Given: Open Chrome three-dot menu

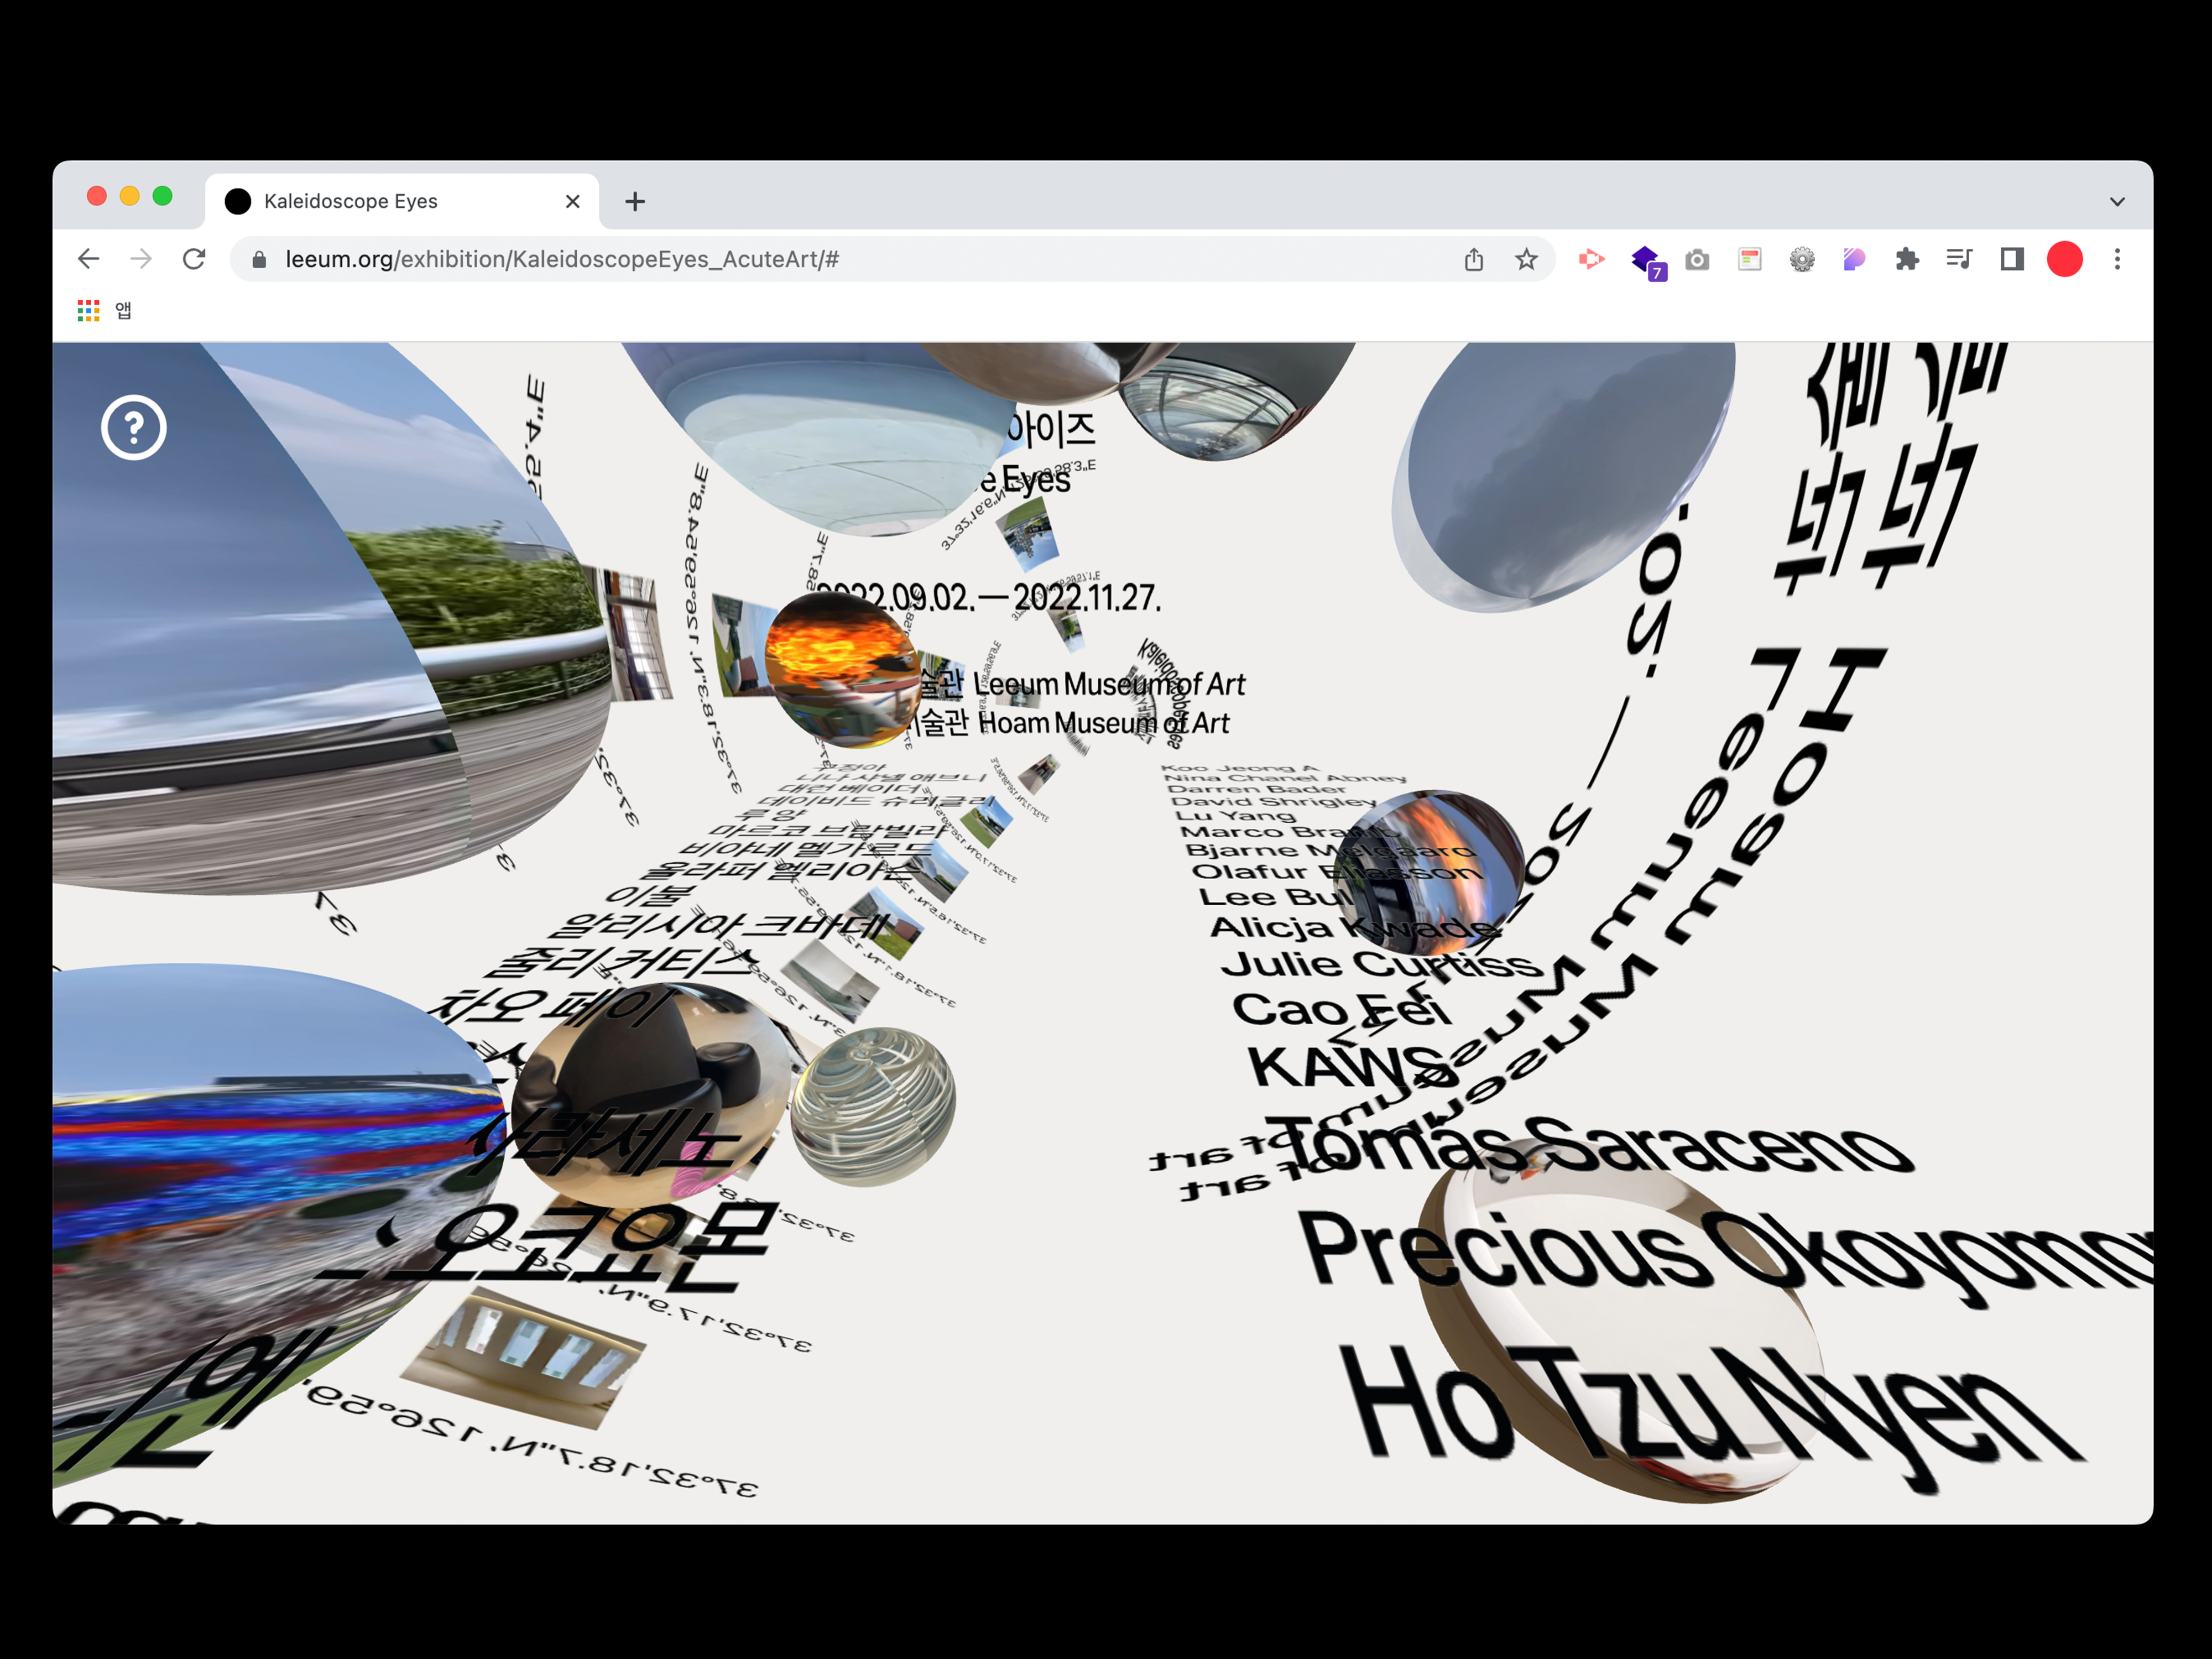Looking at the screenshot, I should (2117, 260).
